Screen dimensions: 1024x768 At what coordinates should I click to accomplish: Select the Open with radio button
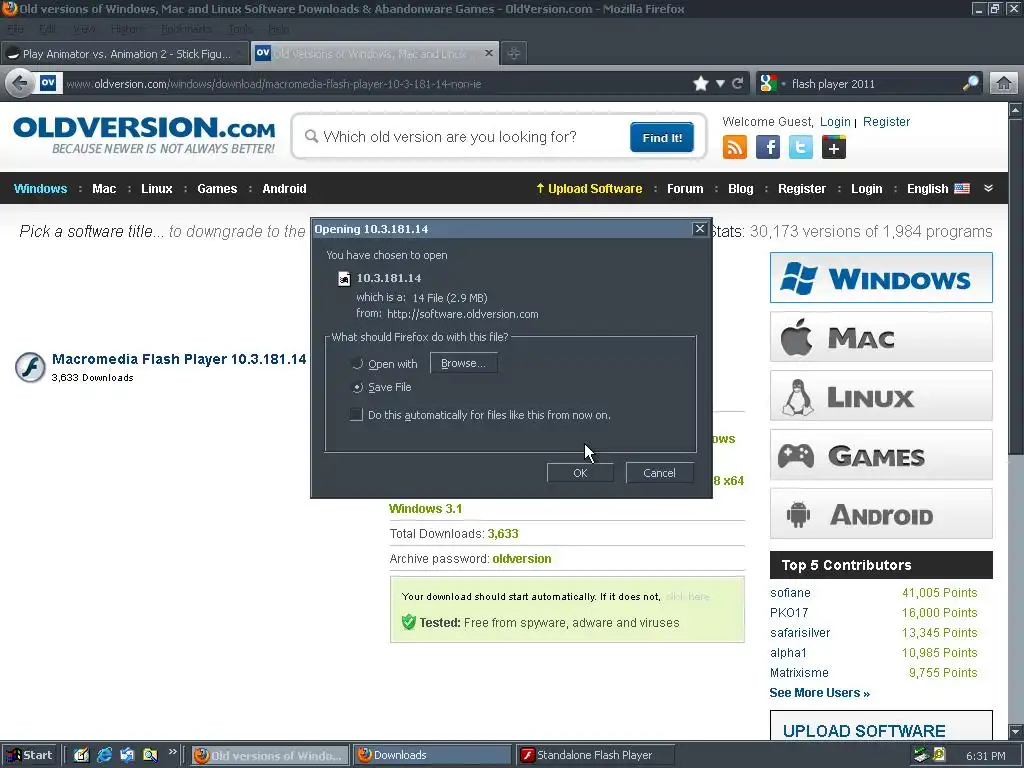(357, 364)
